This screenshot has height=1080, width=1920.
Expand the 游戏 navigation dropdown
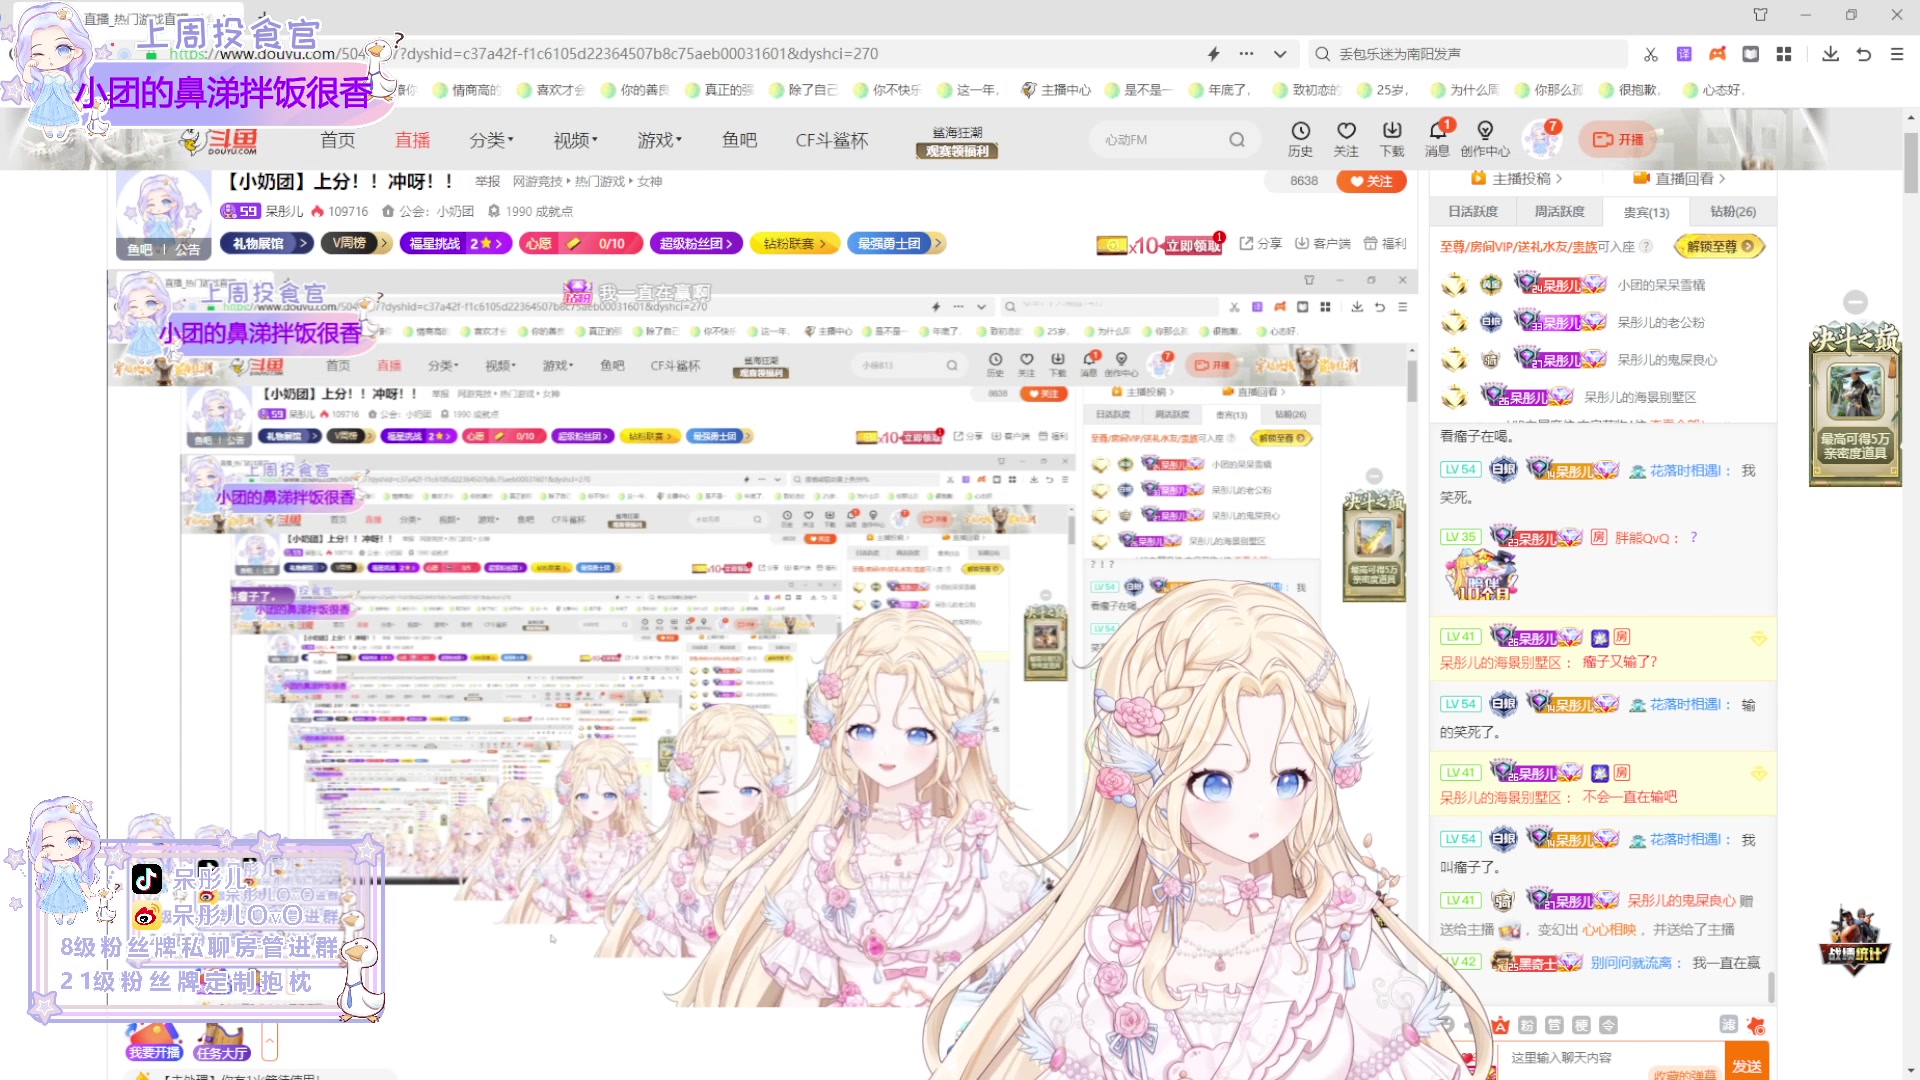coord(659,140)
